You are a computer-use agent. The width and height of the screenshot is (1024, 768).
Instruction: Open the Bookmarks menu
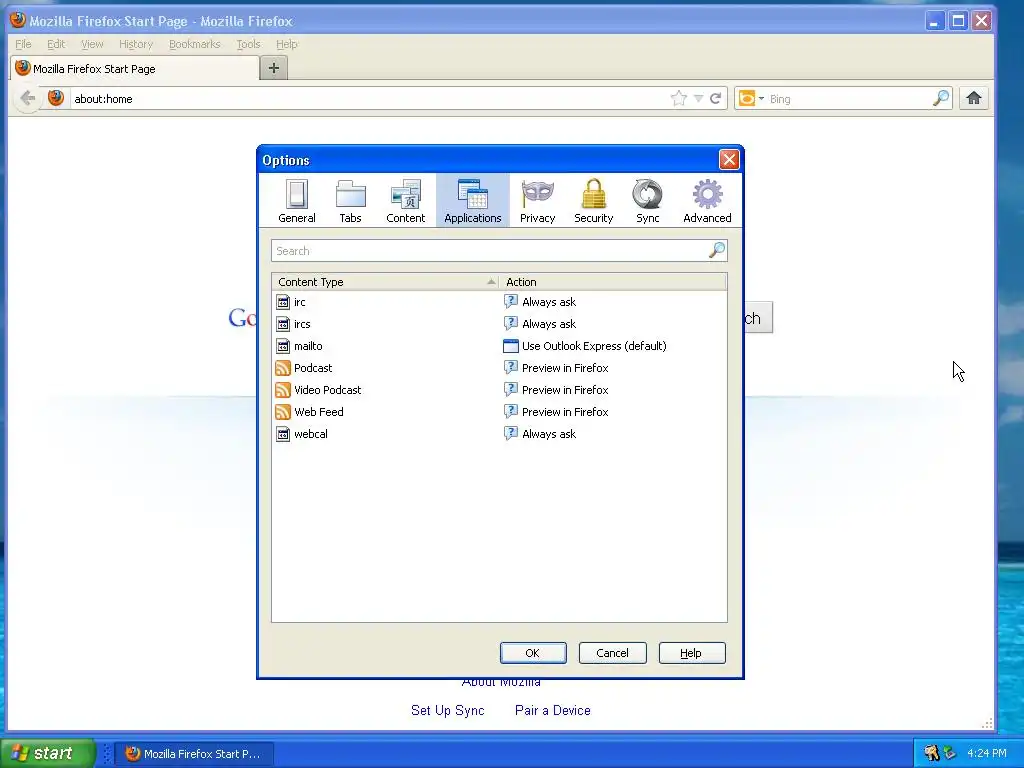click(x=195, y=44)
